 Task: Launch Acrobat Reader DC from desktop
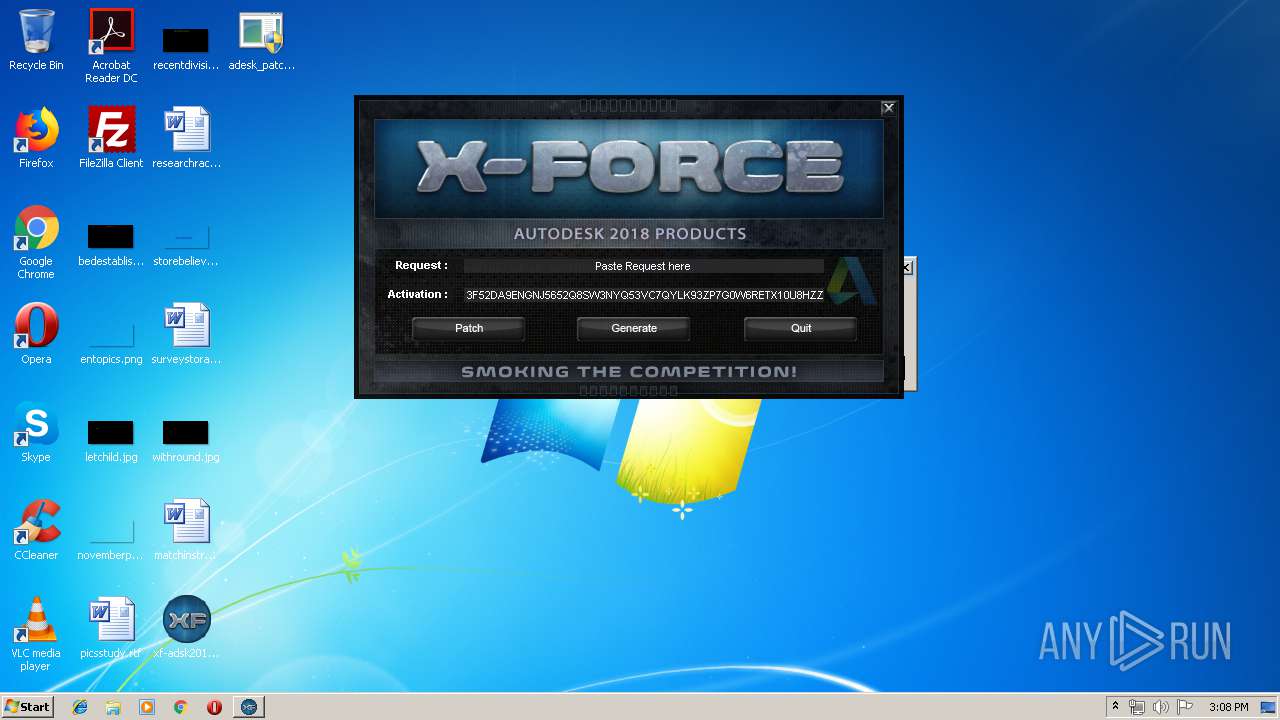(111, 46)
